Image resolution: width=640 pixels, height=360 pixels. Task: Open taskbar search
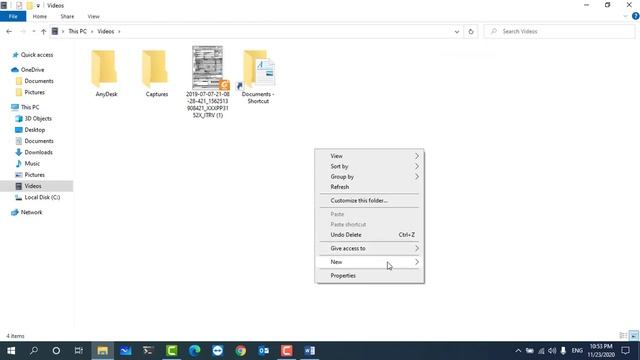pos(34,351)
